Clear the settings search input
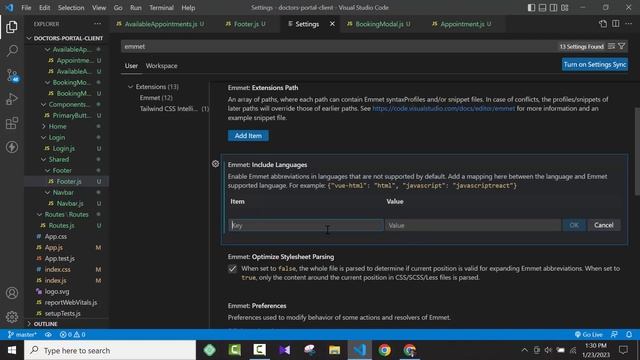This screenshot has height=360, width=640. coord(611,47)
